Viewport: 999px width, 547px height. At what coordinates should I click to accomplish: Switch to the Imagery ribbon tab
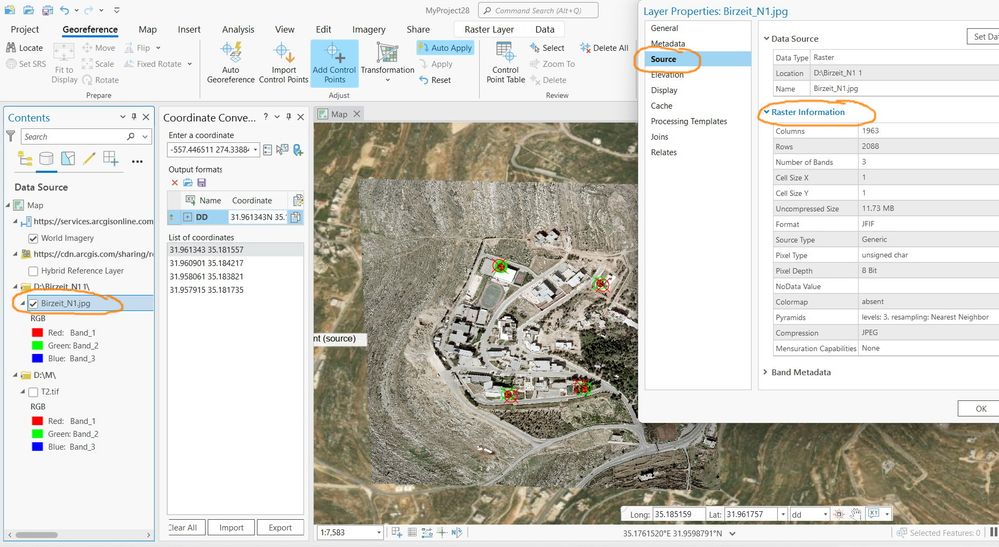(x=369, y=29)
